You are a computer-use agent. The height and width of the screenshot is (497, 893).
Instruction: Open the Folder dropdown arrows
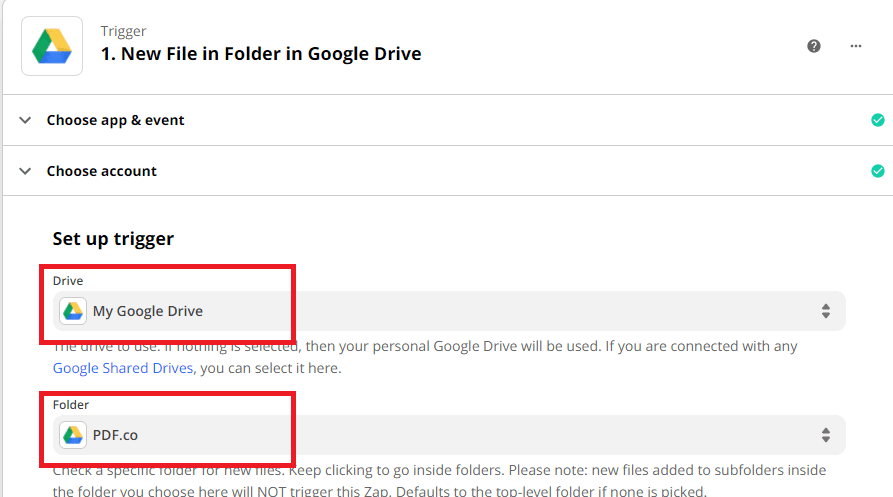pyautogui.click(x=825, y=435)
